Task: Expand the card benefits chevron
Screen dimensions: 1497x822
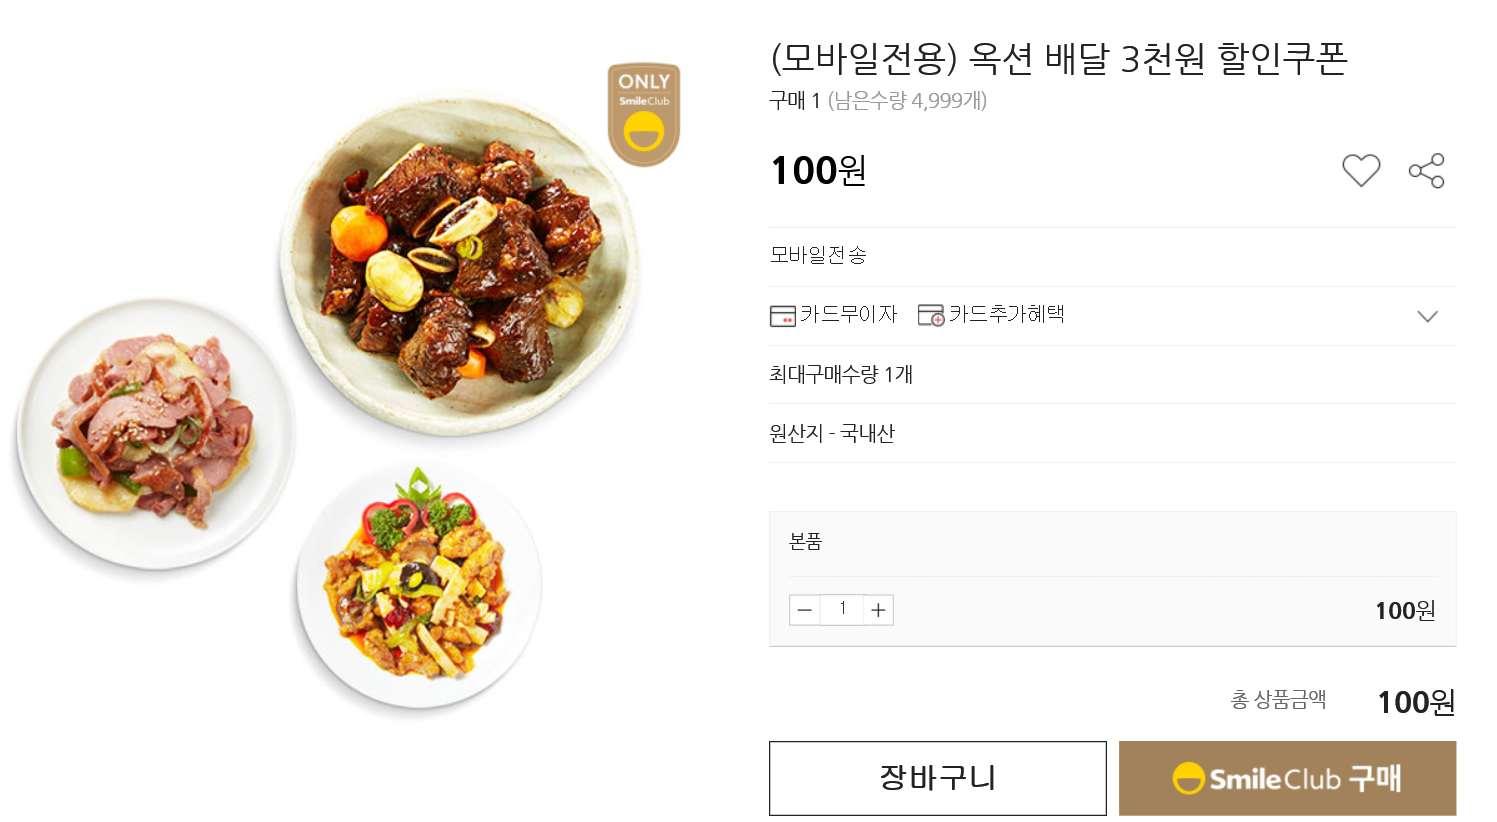Action: (x=1427, y=316)
